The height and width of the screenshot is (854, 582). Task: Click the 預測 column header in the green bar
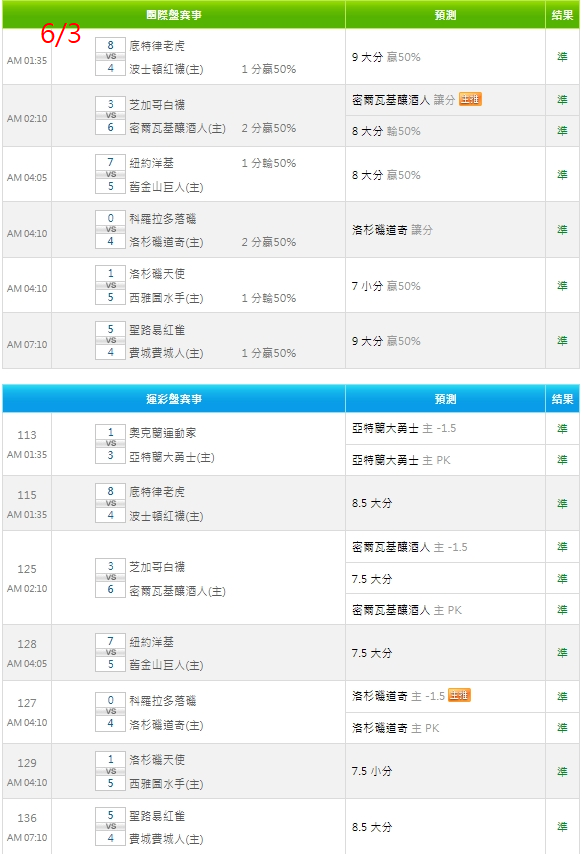(445, 15)
